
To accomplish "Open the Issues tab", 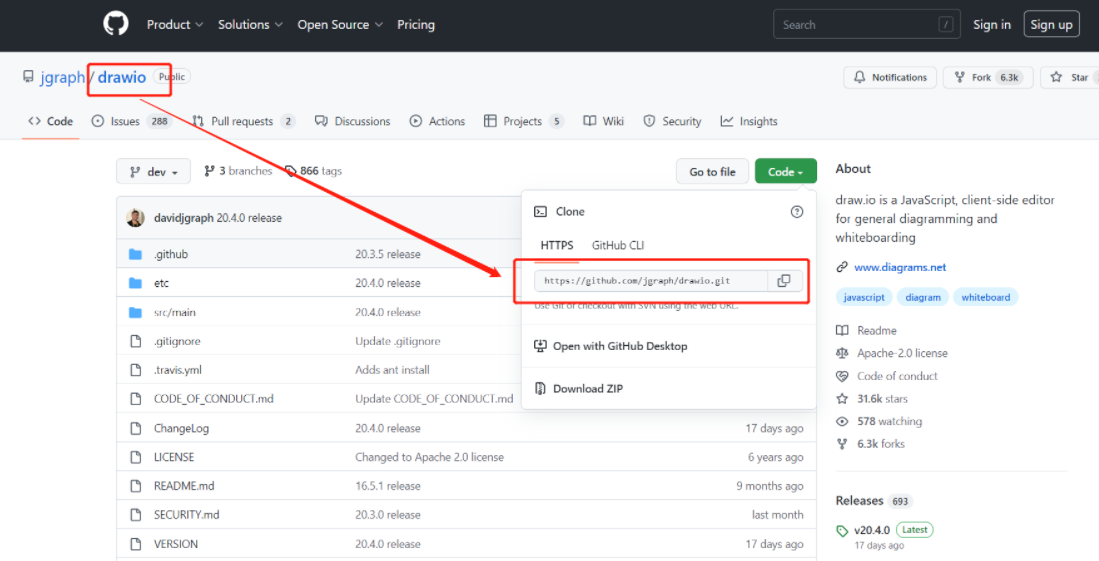I will [130, 121].
